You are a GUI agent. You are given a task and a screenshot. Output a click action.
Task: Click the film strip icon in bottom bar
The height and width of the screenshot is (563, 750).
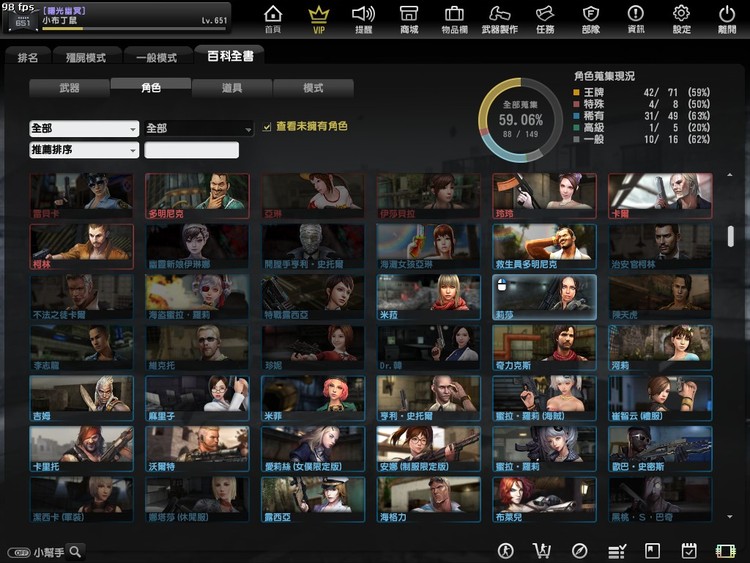[726, 552]
